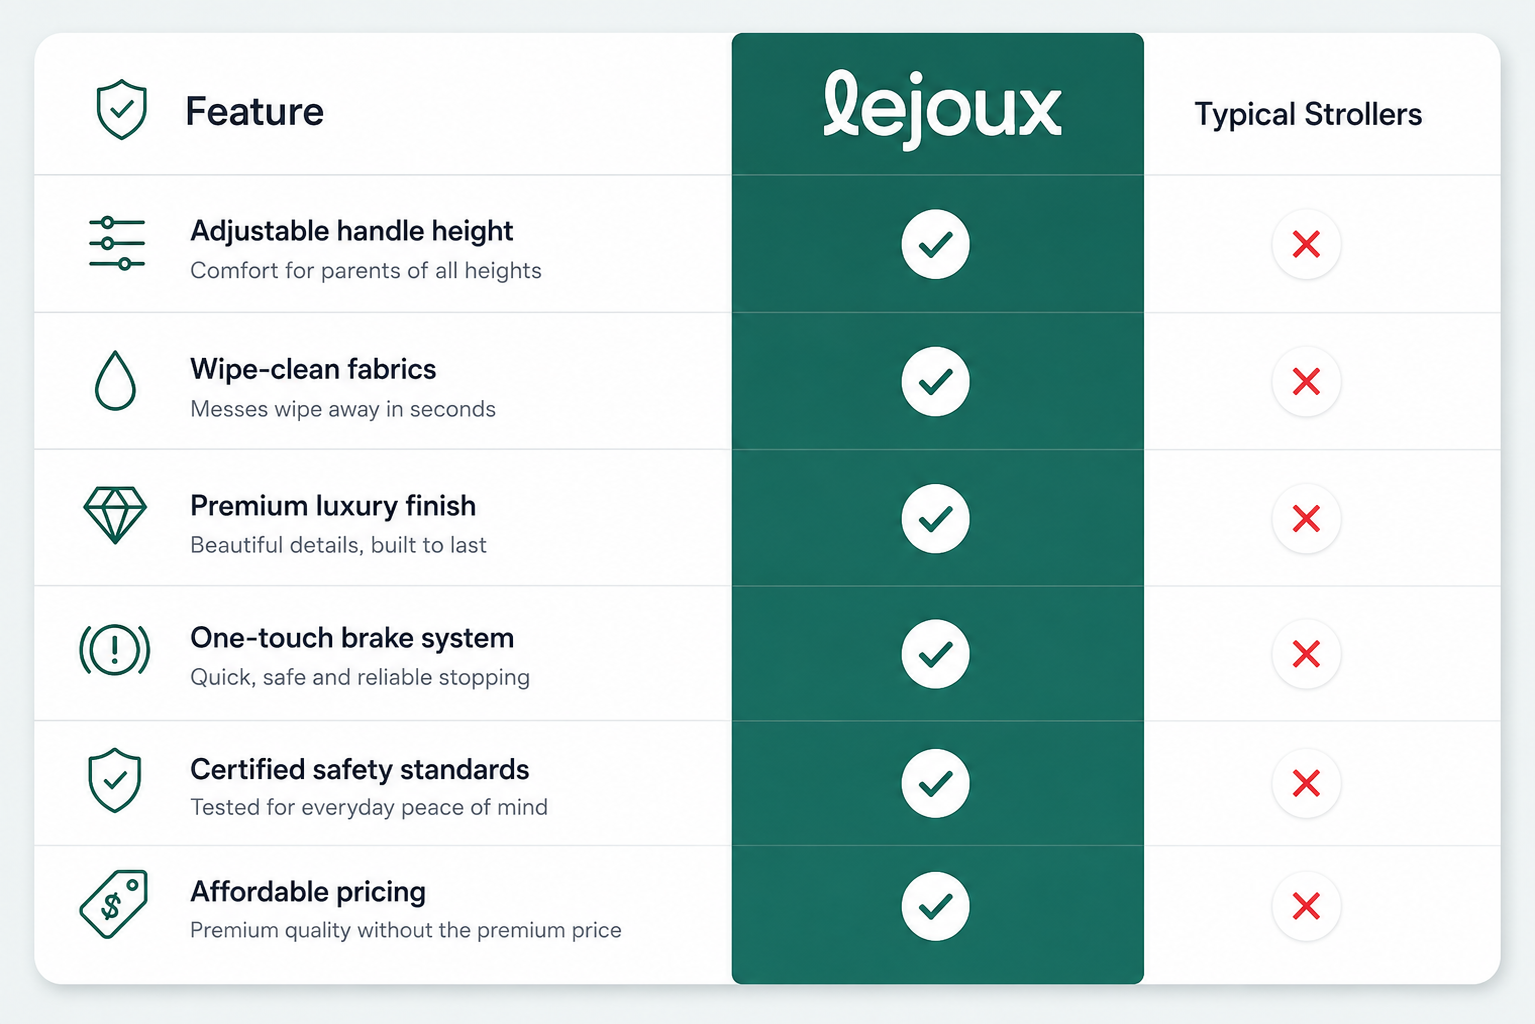Click lejoux checkmark for Premium luxury finish
The image size is (1535, 1024).
[x=935, y=518]
